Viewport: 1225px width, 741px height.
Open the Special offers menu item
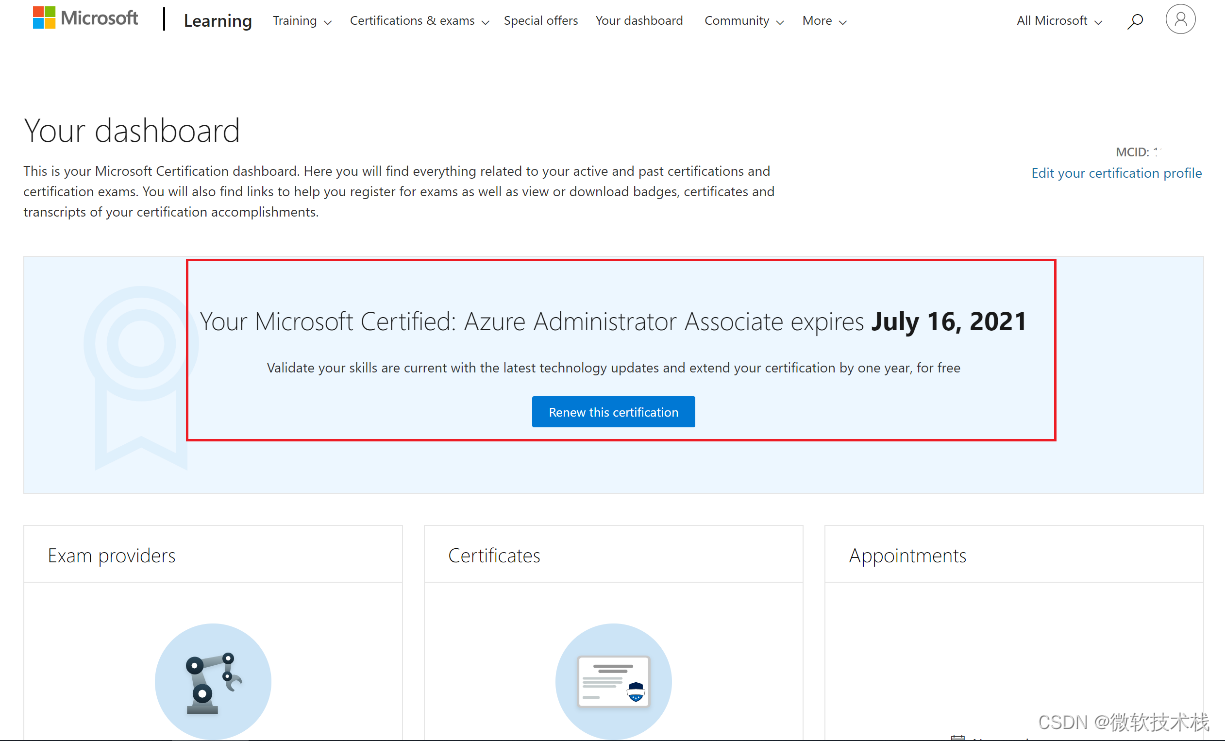(x=541, y=21)
